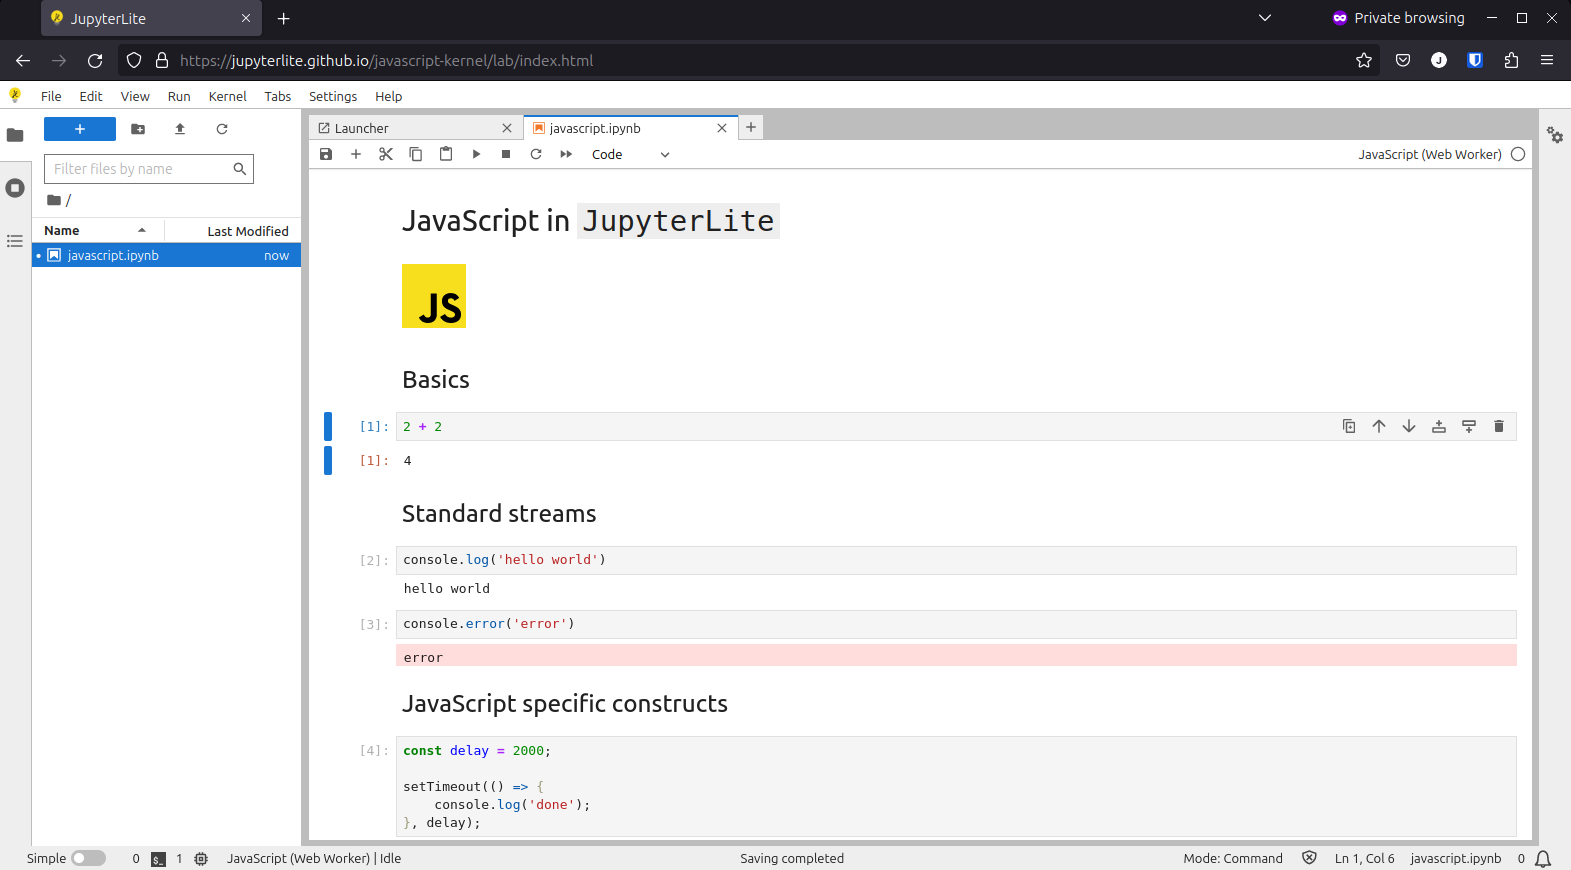1571x870 pixels.
Task: Open the file browser sidebar tab
Action: pos(15,135)
